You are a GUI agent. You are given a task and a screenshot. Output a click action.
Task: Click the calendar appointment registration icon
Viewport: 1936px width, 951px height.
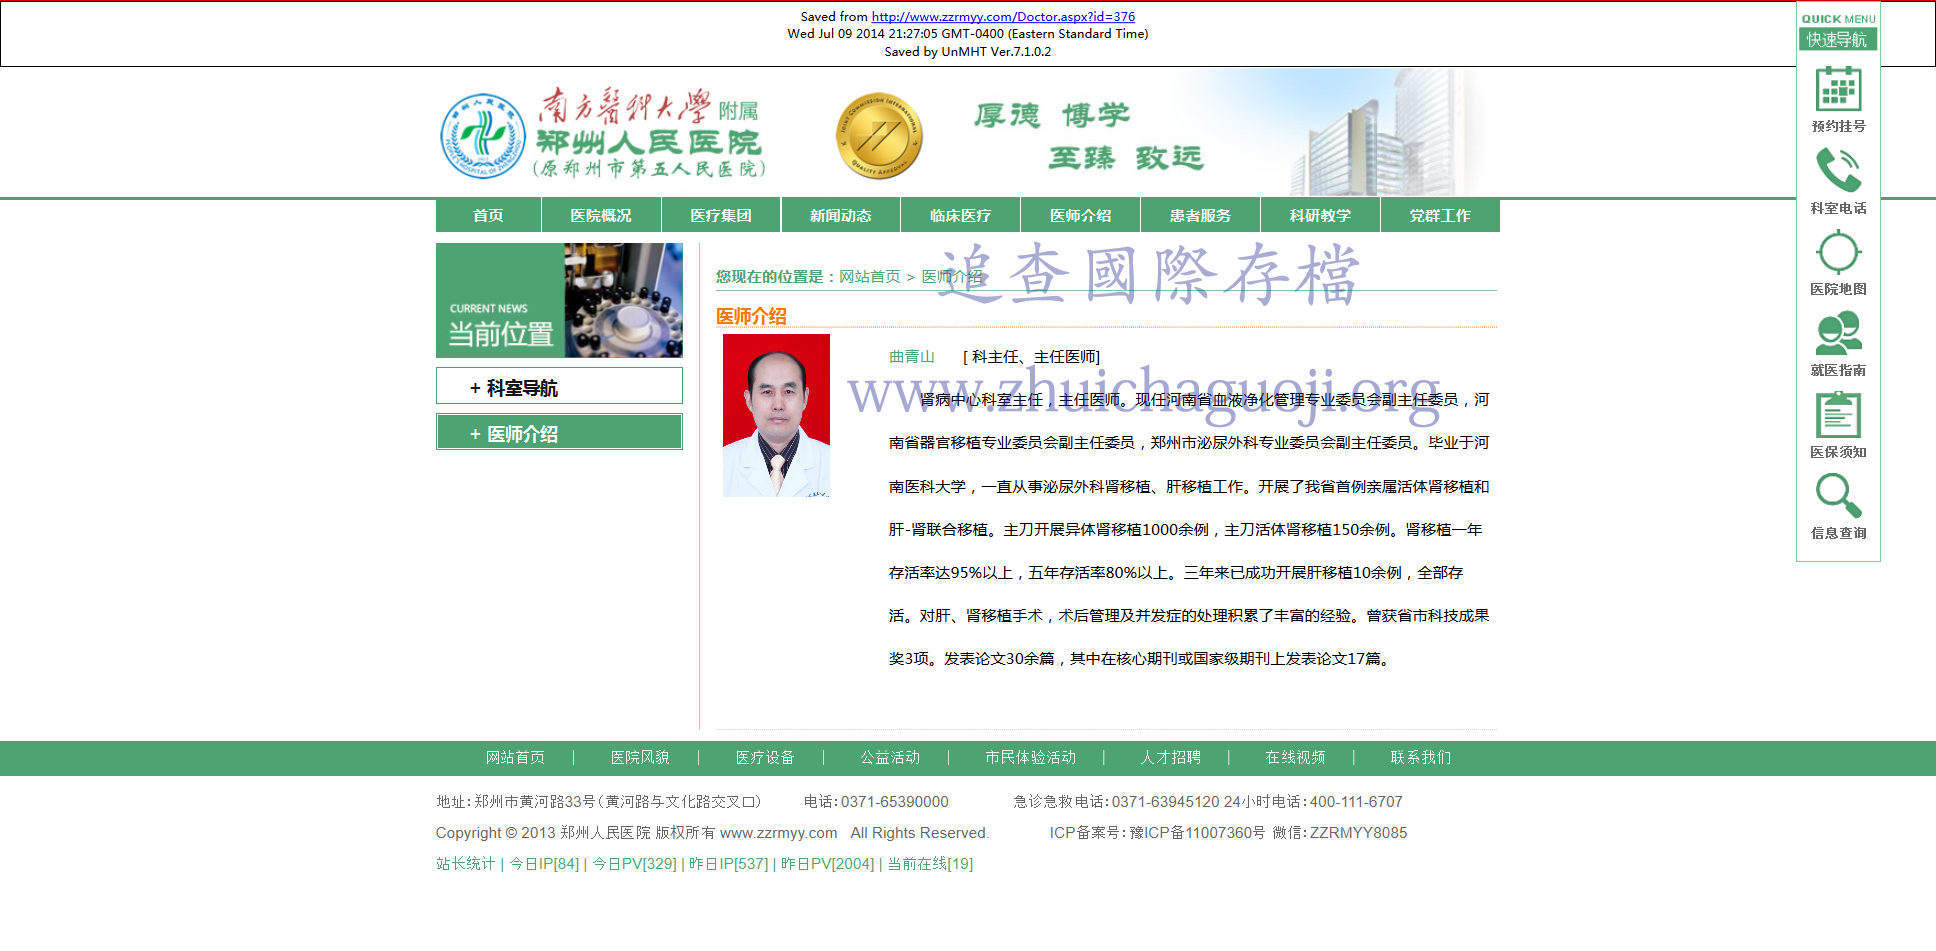pos(1838,91)
